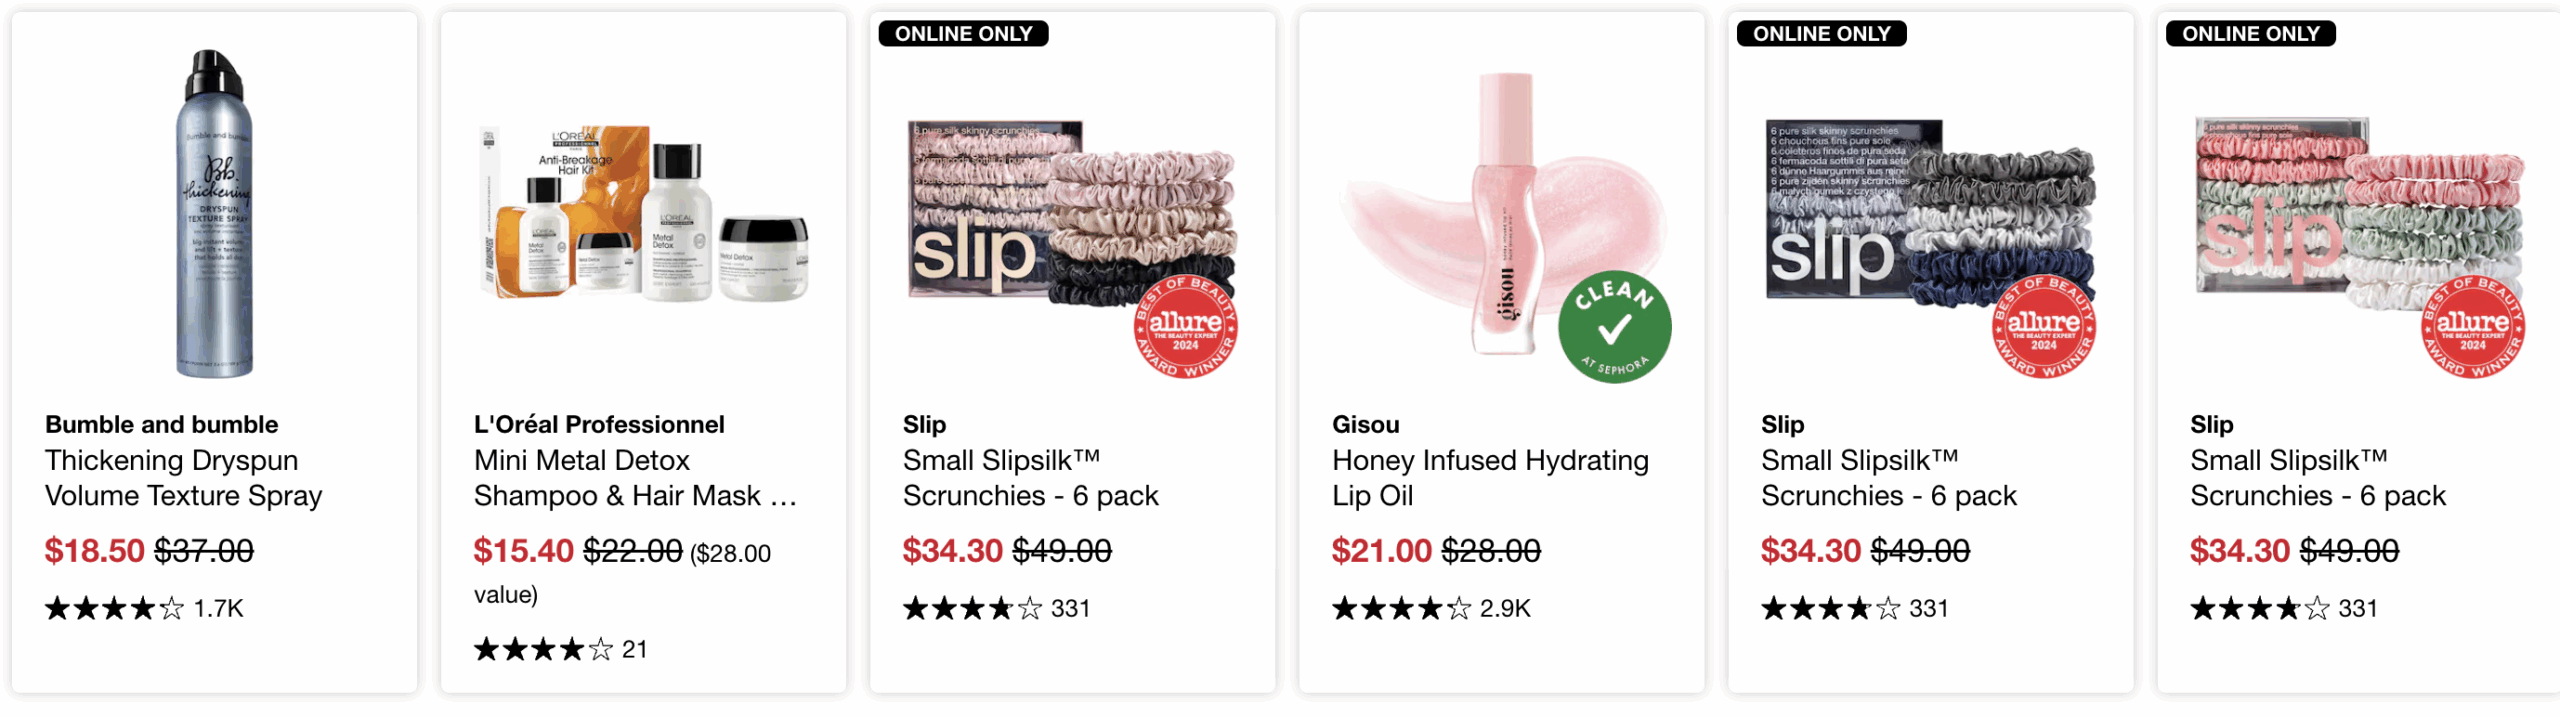Click Online Only label above gray-navy scrunchies
This screenshot has height=717, width=2560.
[x=1821, y=34]
